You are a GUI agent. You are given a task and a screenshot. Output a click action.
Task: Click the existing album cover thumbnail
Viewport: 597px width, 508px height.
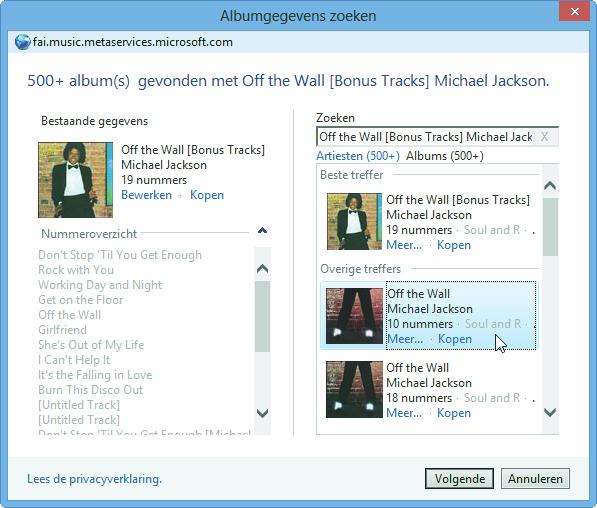tap(75, 180)
